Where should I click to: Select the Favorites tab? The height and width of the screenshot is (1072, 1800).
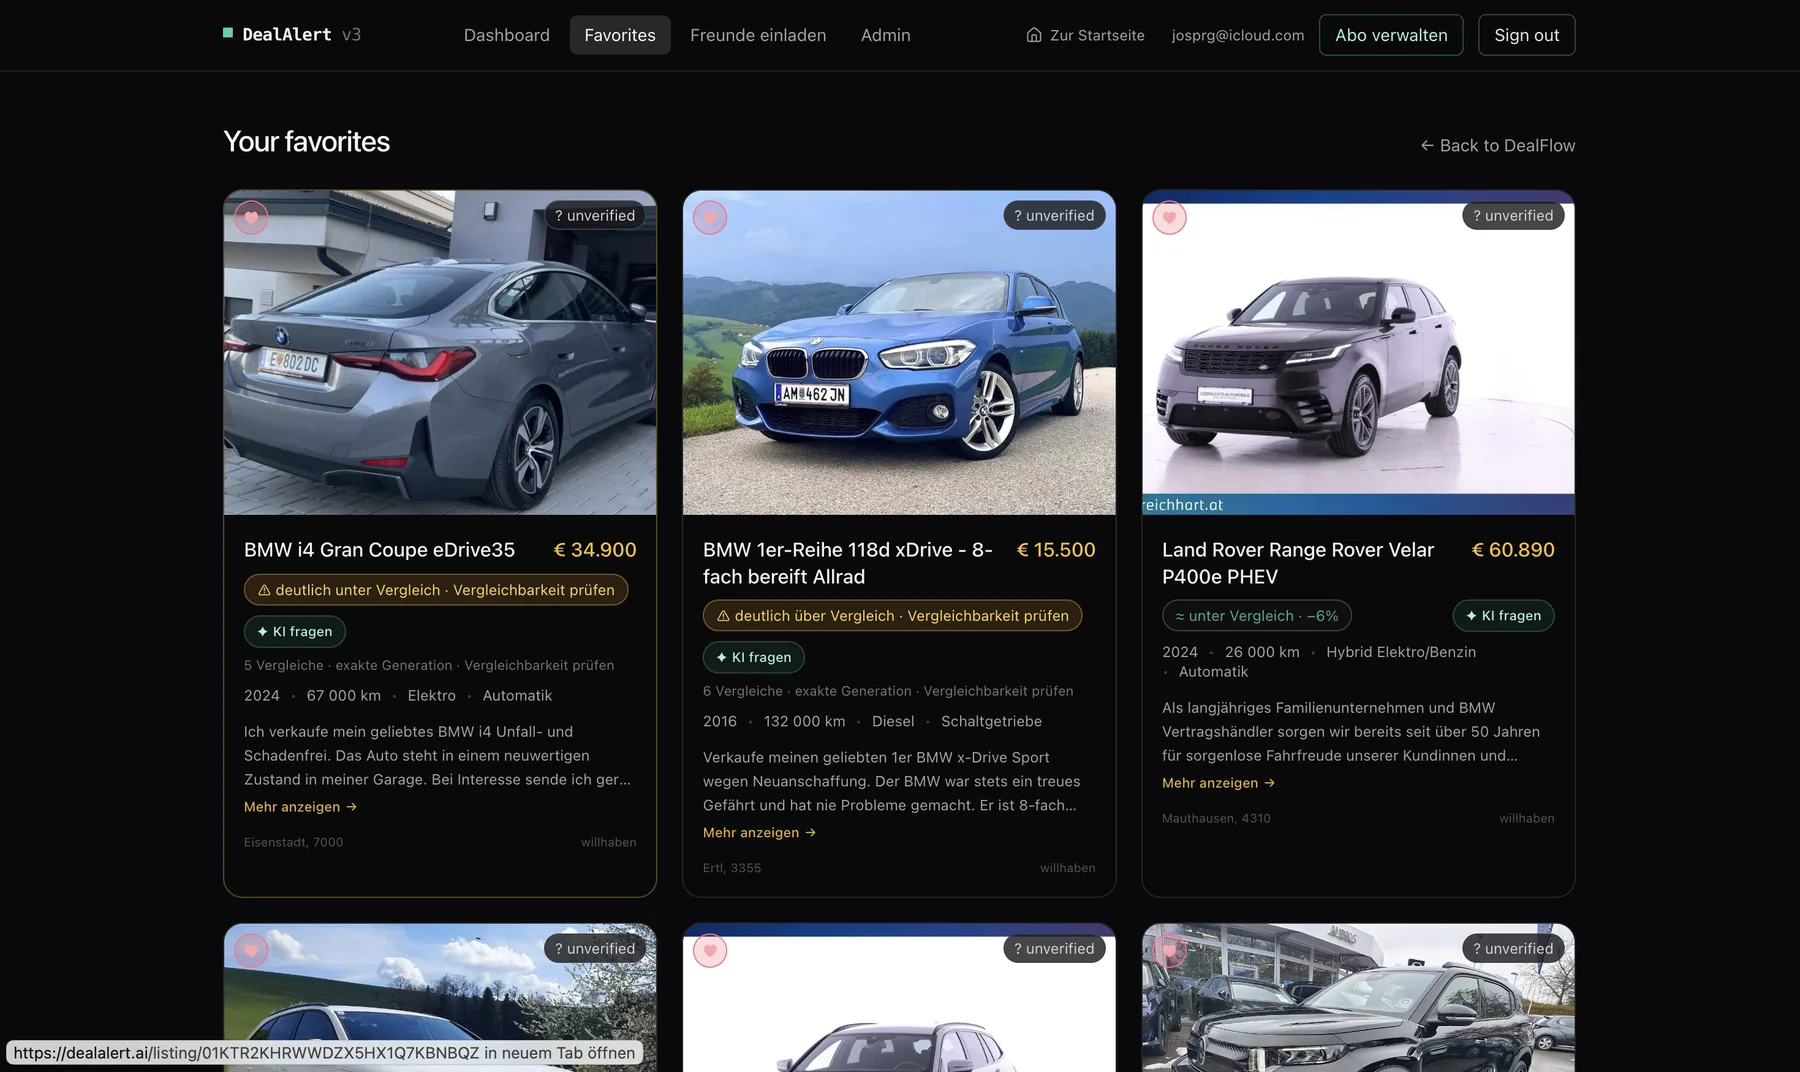620,35
